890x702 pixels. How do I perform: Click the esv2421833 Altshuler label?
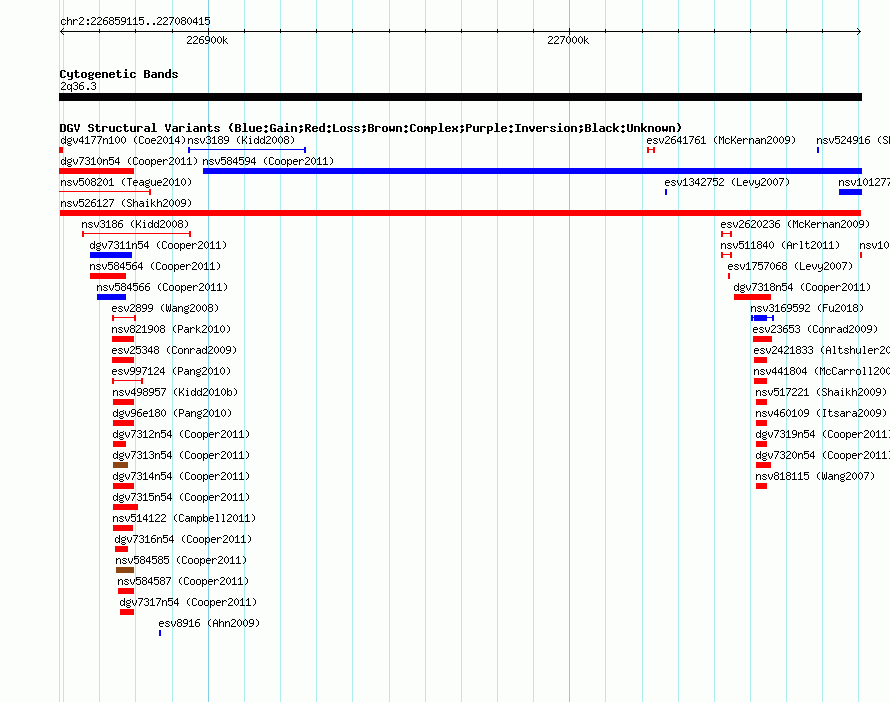click(x=821, y=350)
